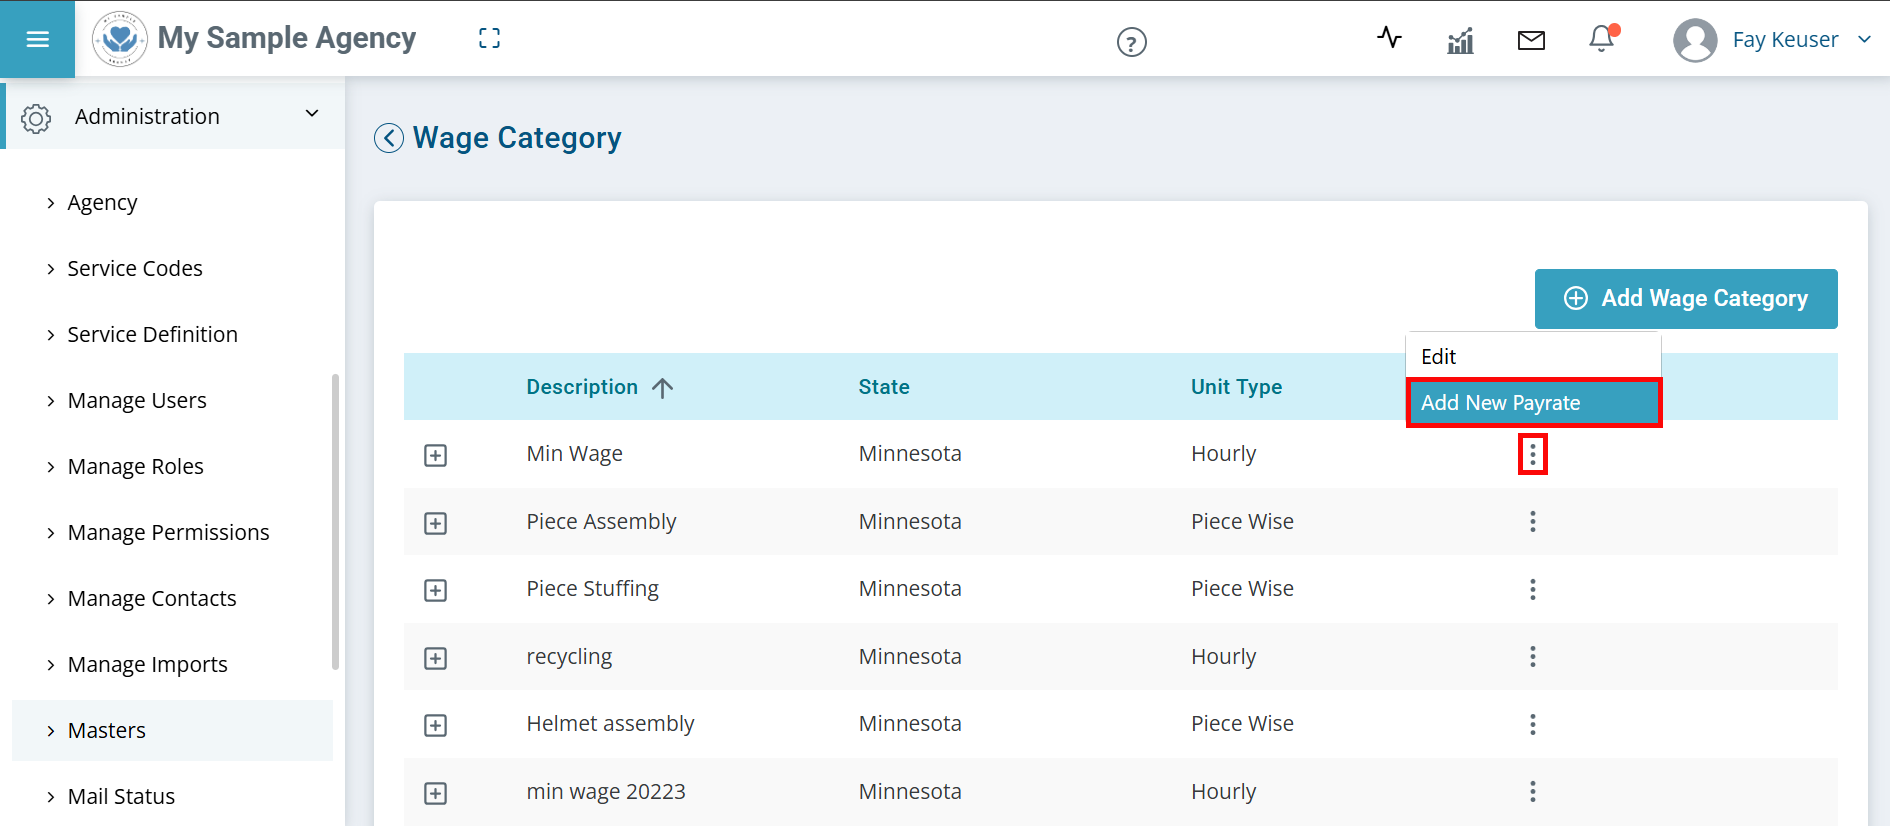The height and width of the screenshot is (826, 1890).
Task: Expand the Piece Assembly row
Action: tap(435, 523)
